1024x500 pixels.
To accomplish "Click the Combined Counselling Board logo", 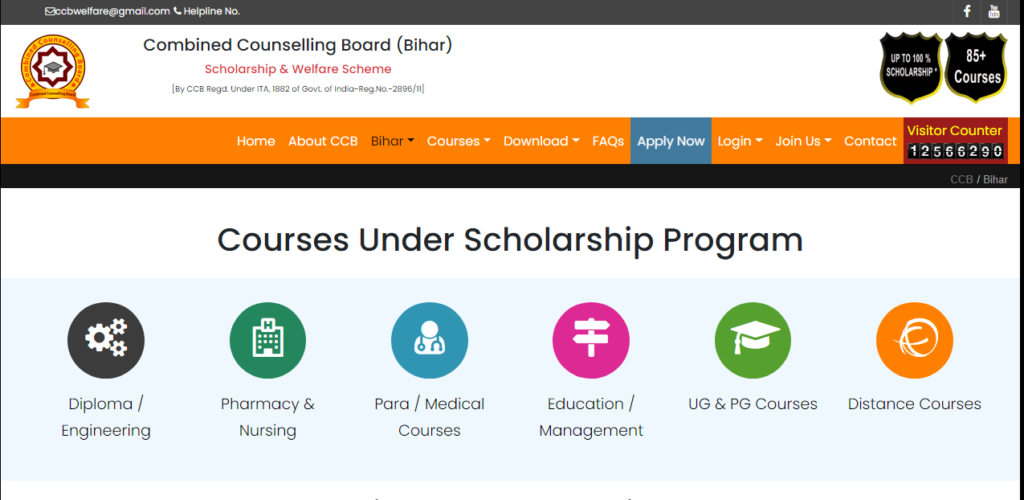I will pyautogui.click(x=53, y=71).
